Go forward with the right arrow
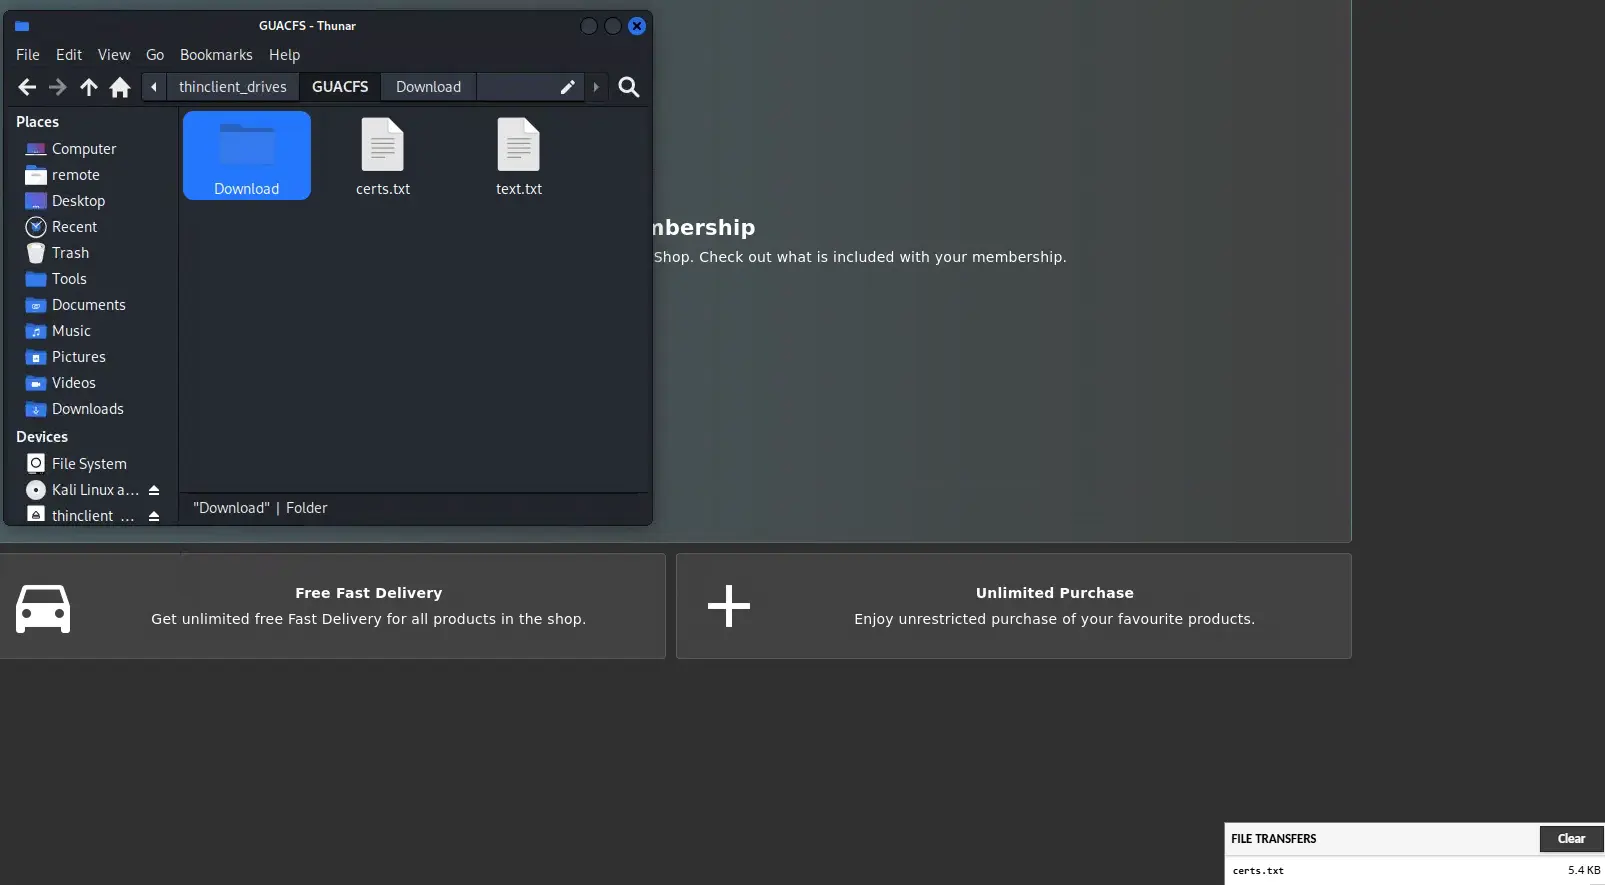 click(58, 87)
